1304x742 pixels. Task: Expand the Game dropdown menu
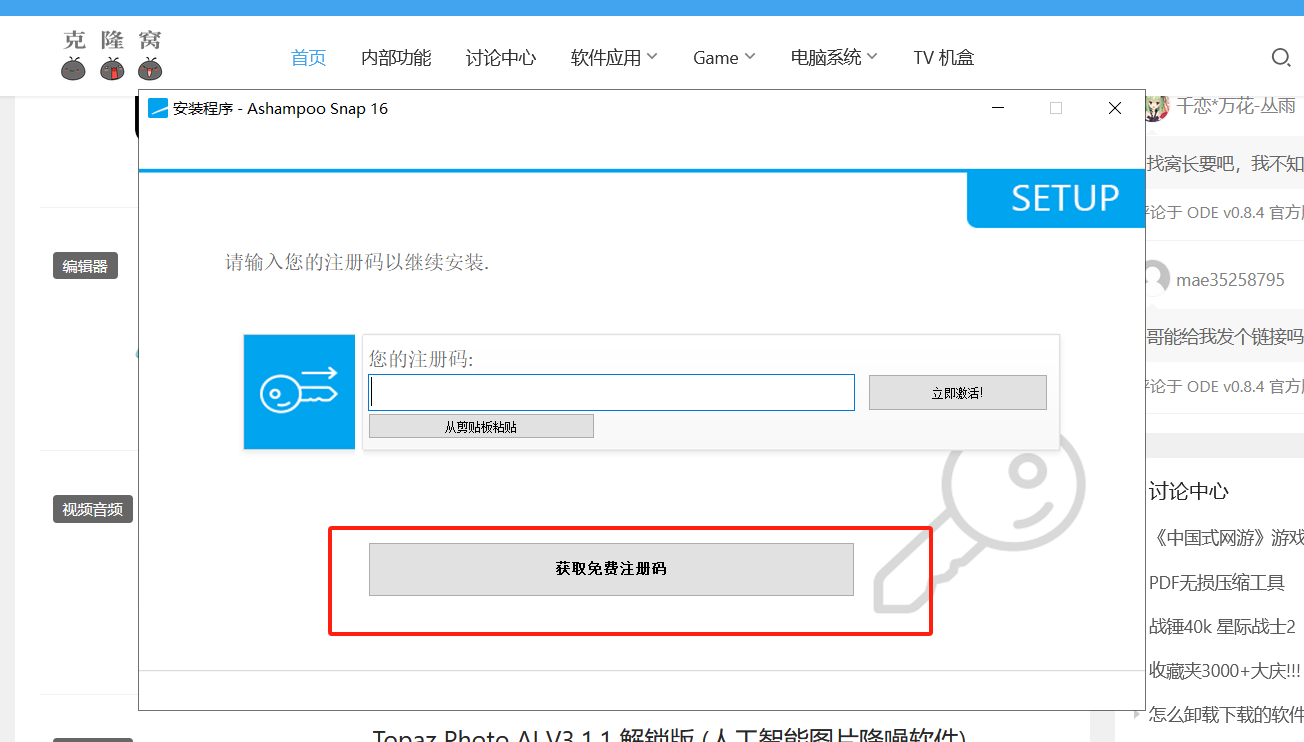724,58
